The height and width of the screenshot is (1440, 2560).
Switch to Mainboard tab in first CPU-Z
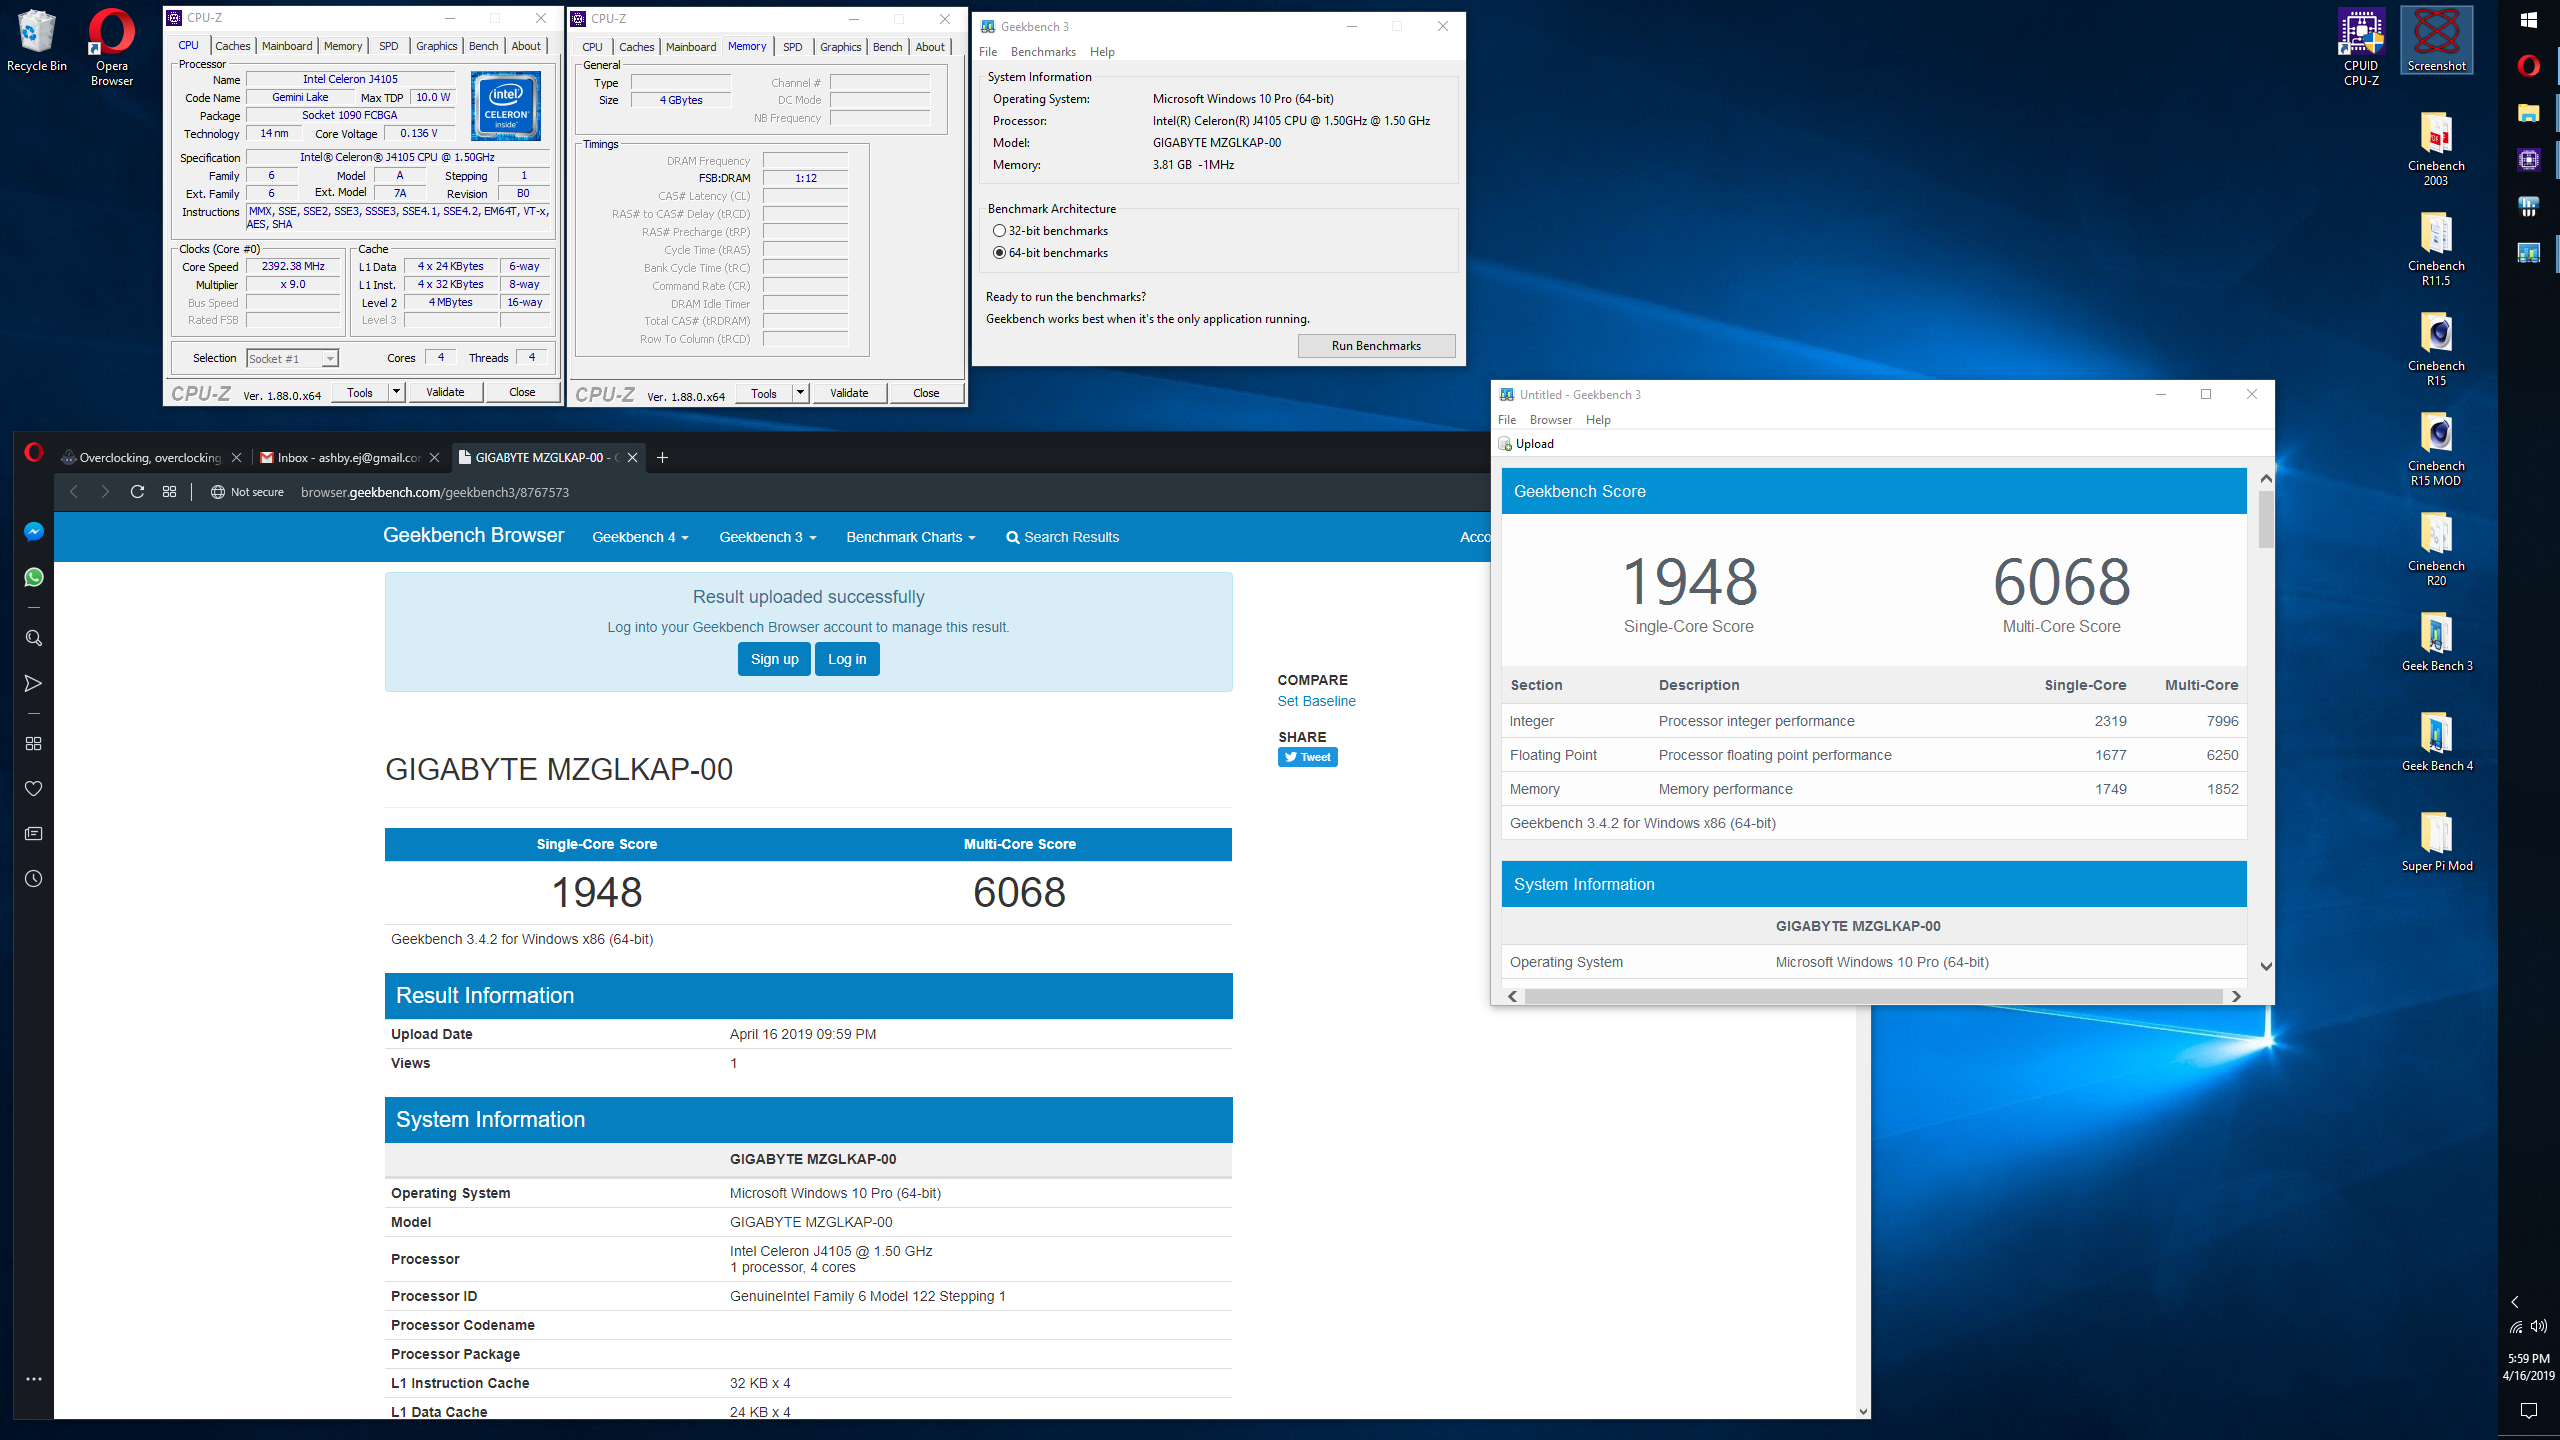click(287, 46)
